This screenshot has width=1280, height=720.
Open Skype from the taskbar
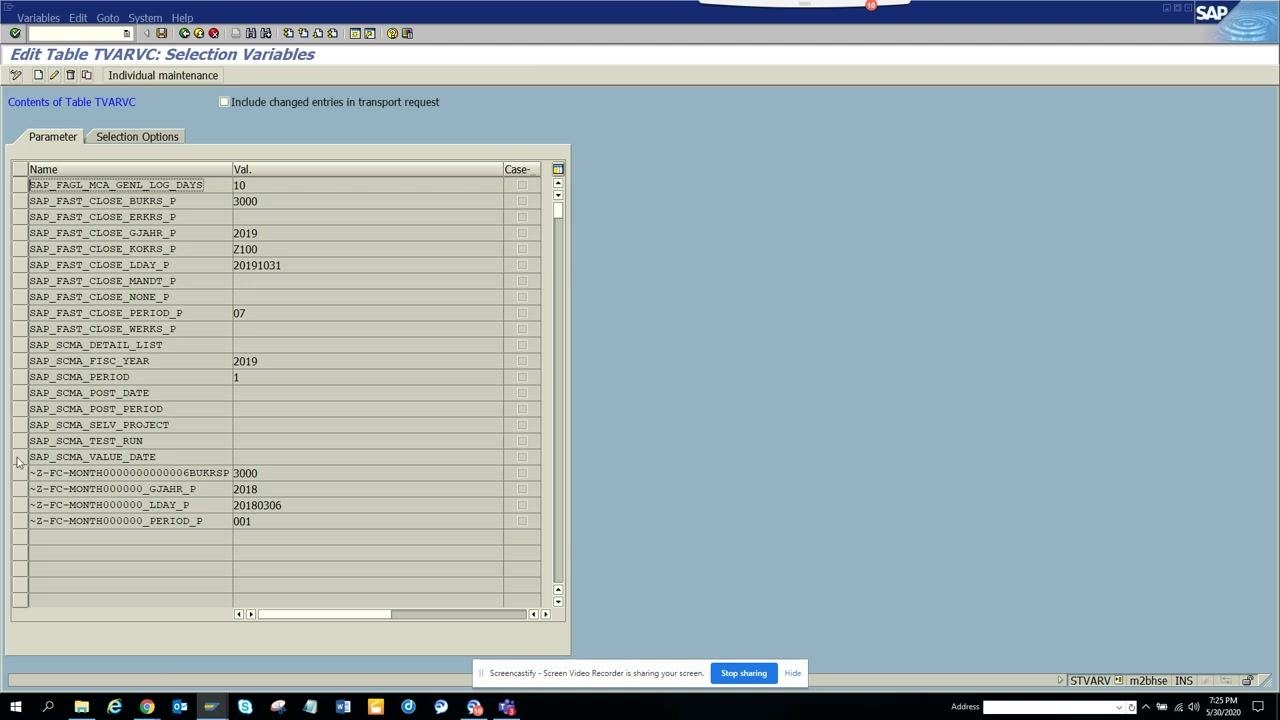245,707
